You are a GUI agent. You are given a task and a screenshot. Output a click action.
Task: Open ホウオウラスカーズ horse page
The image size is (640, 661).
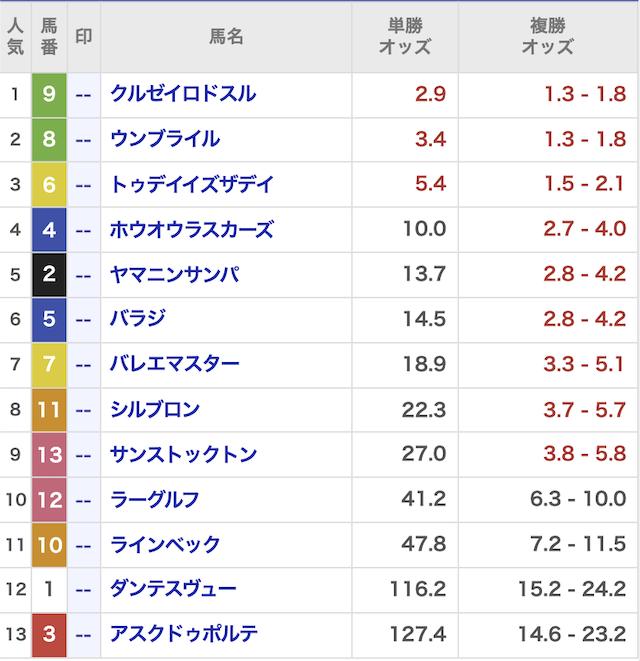pos(191,229)
